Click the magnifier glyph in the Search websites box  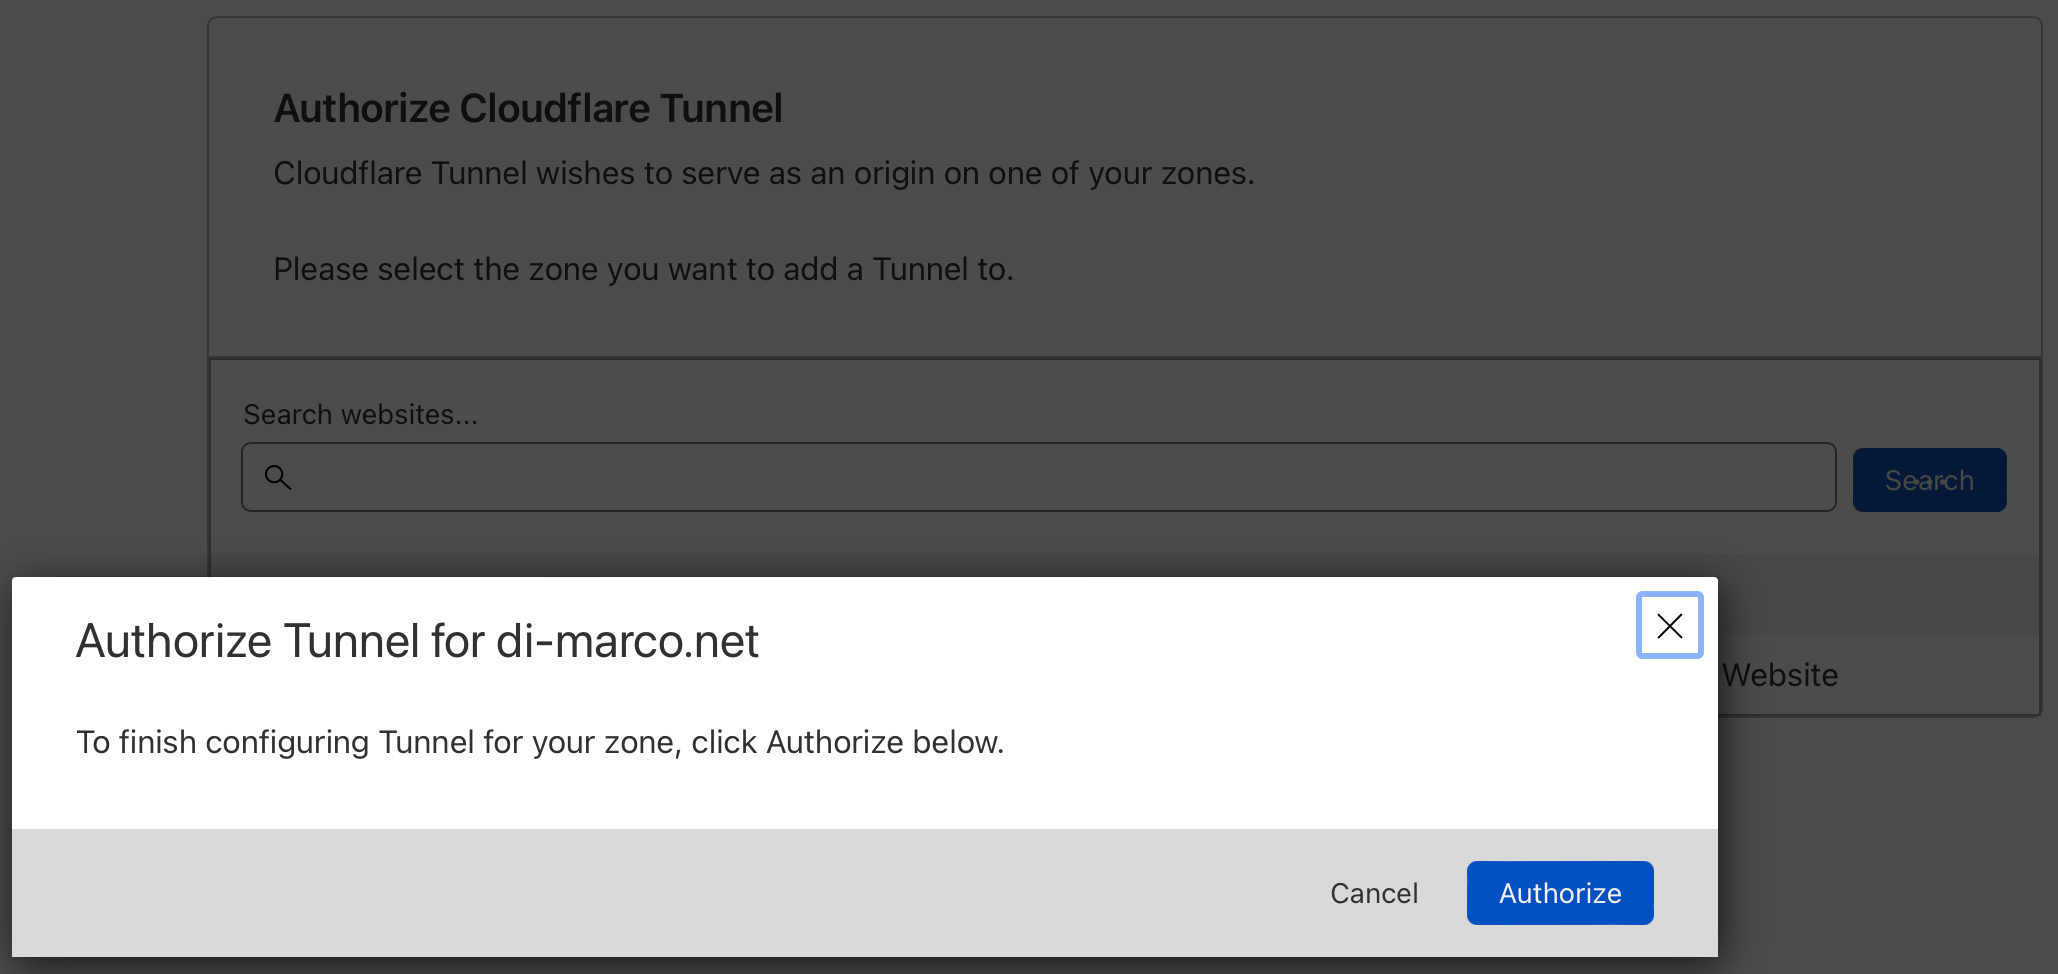pyautogui.click(x=279, y=477)
